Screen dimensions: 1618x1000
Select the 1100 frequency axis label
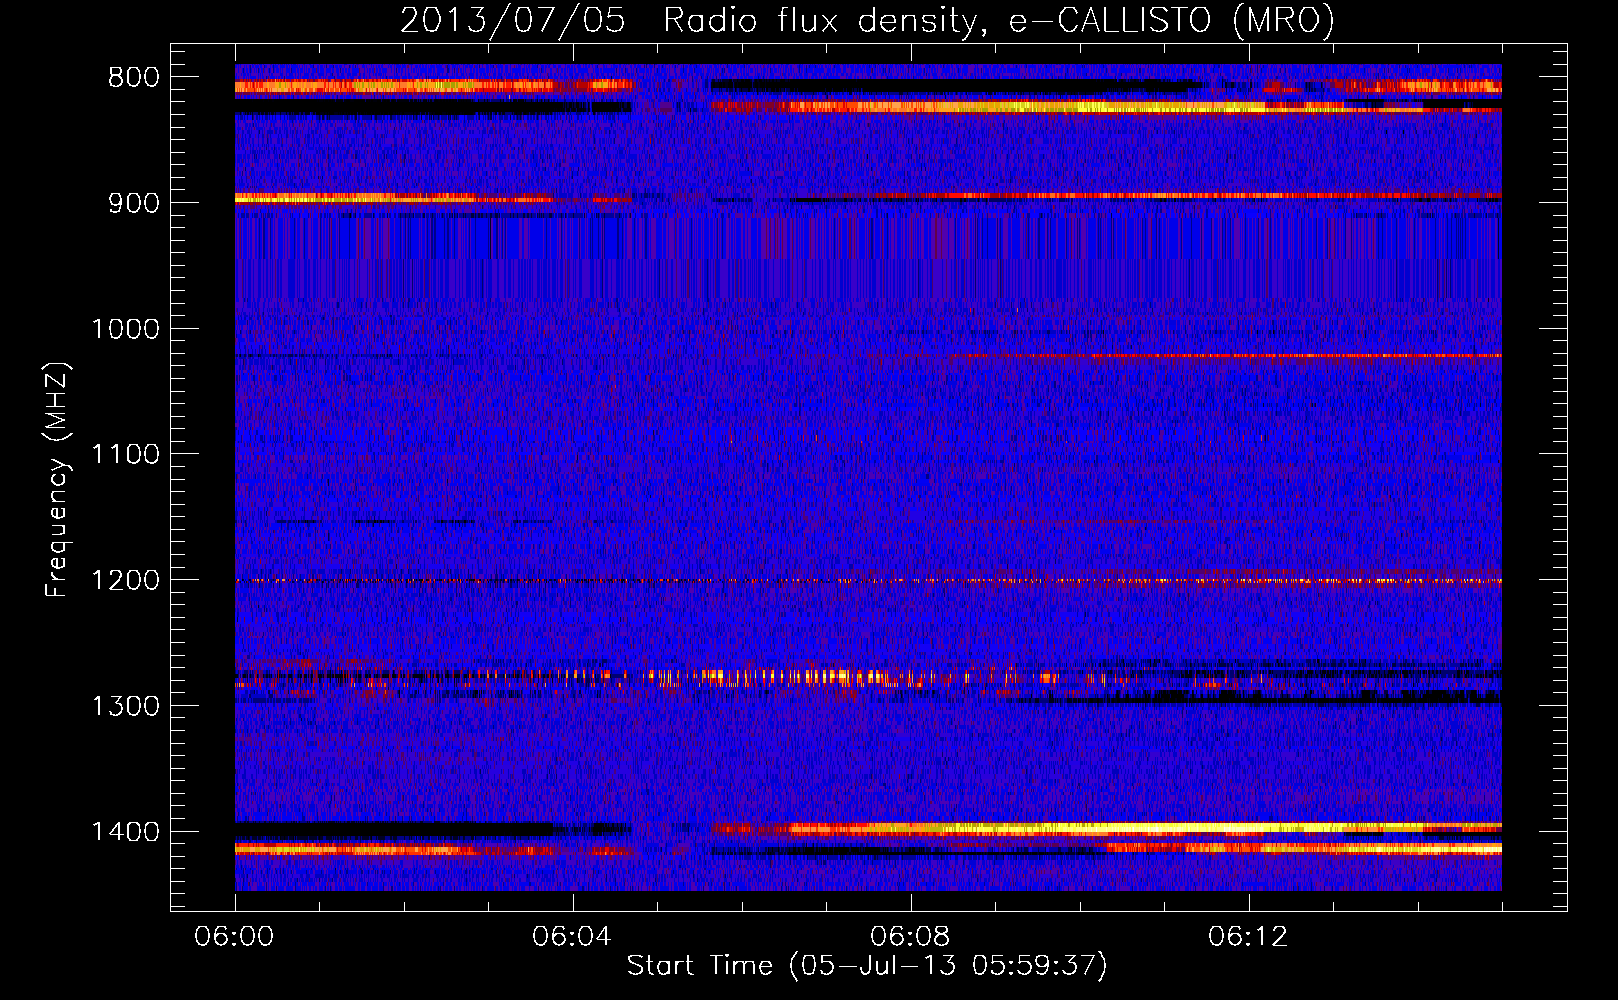tap(125, 455)
